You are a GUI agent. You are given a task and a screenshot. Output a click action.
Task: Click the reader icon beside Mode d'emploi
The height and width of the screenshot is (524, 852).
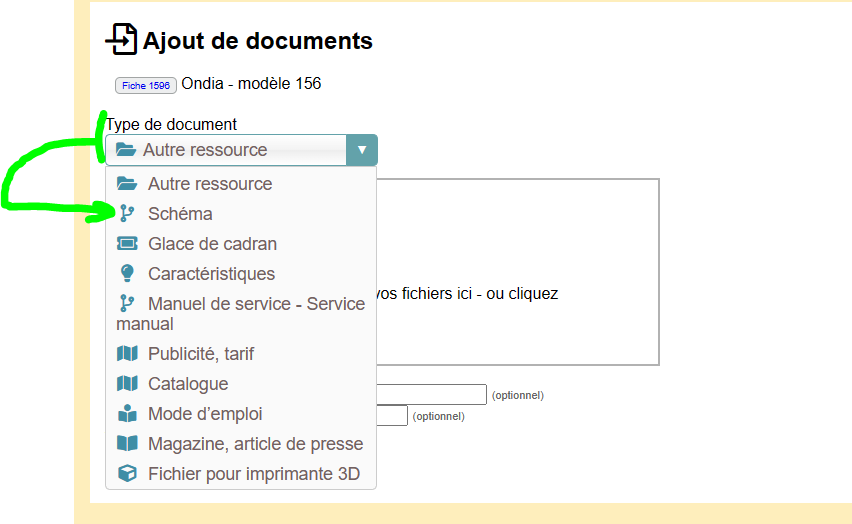click(126, 414)
